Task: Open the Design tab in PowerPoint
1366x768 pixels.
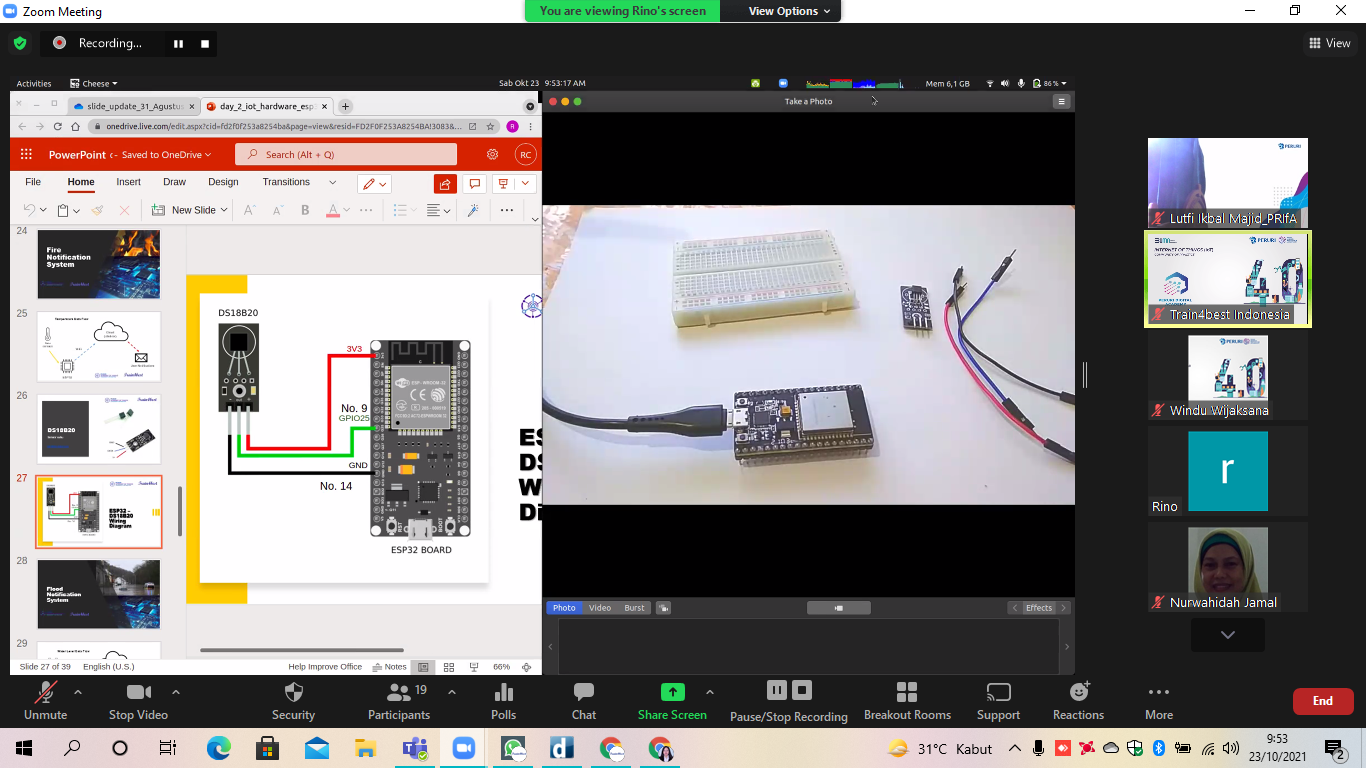Action: coord(223,182)
